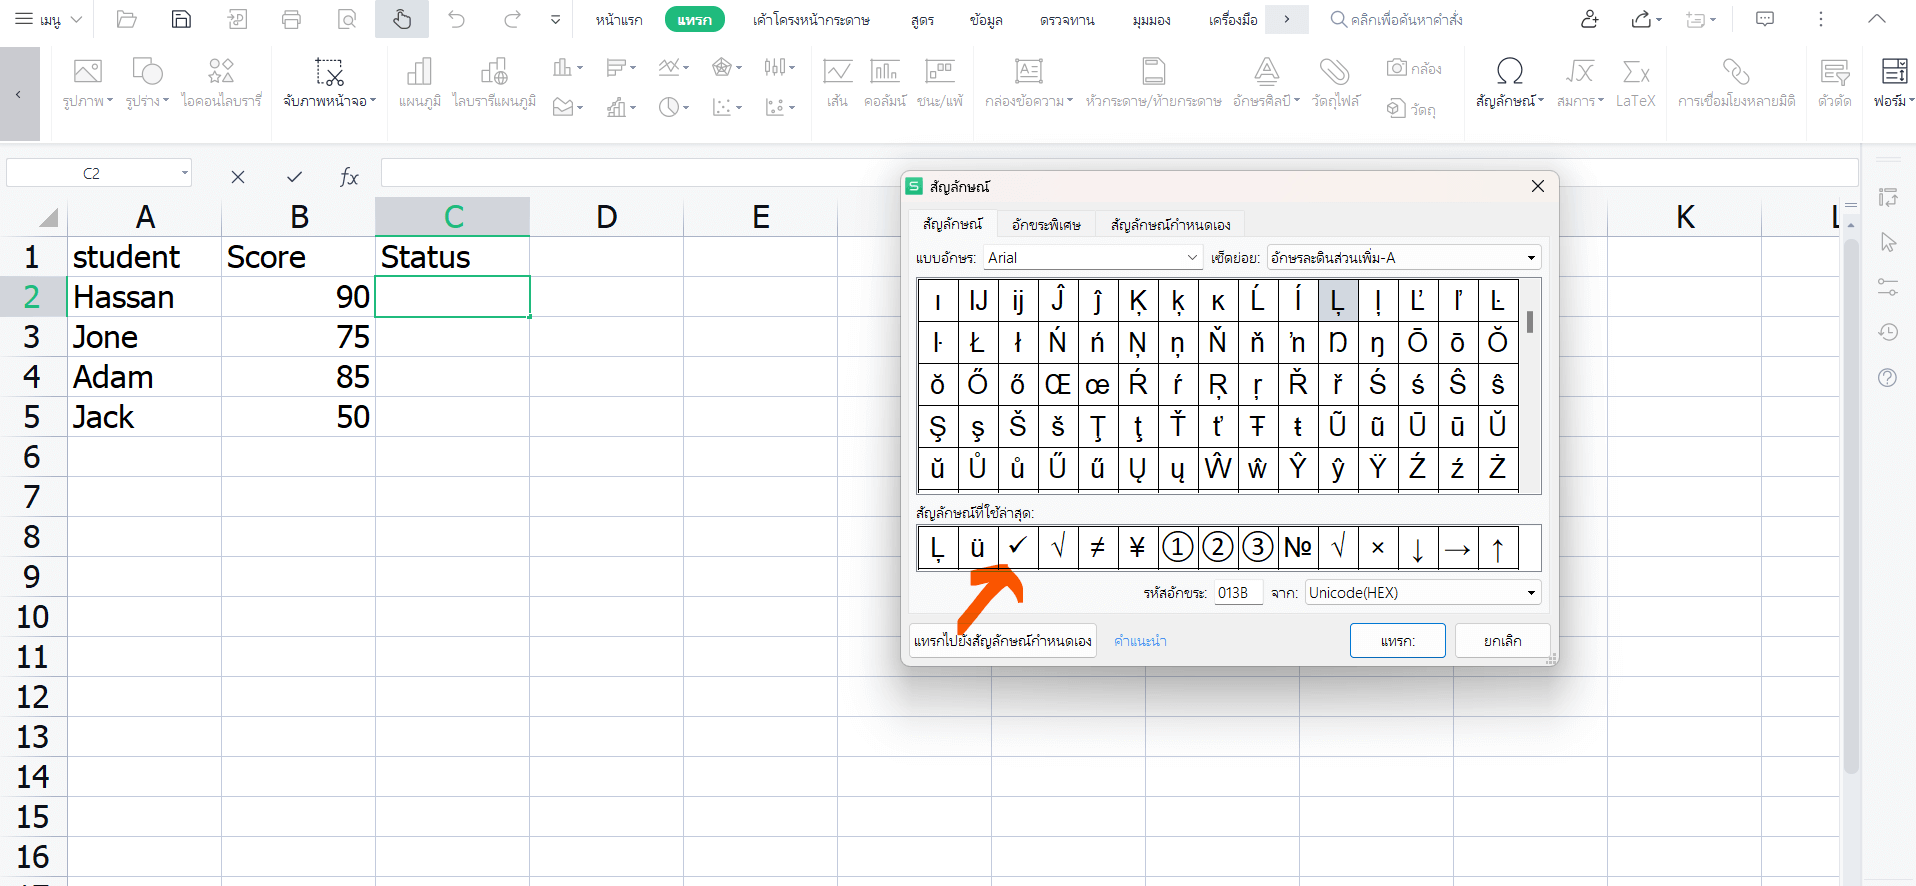
Task: Click the ยกเลิก cancel button
Action: pyautogui.click(x=1502, y=640)
